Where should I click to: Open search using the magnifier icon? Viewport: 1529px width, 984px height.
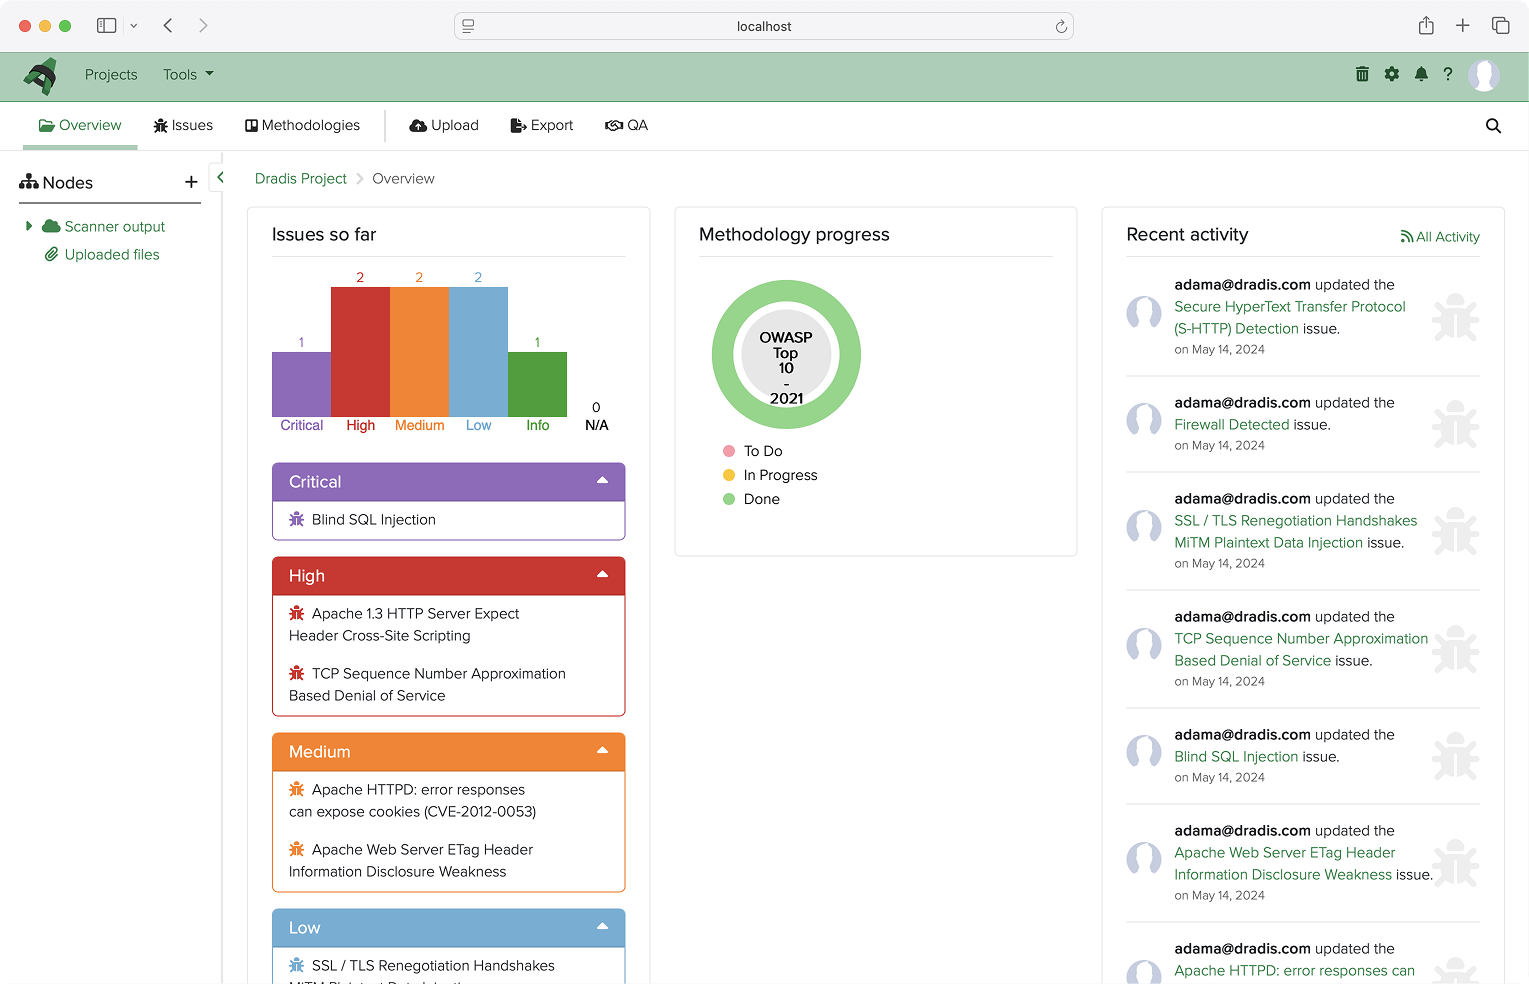tap(1493, 125)
